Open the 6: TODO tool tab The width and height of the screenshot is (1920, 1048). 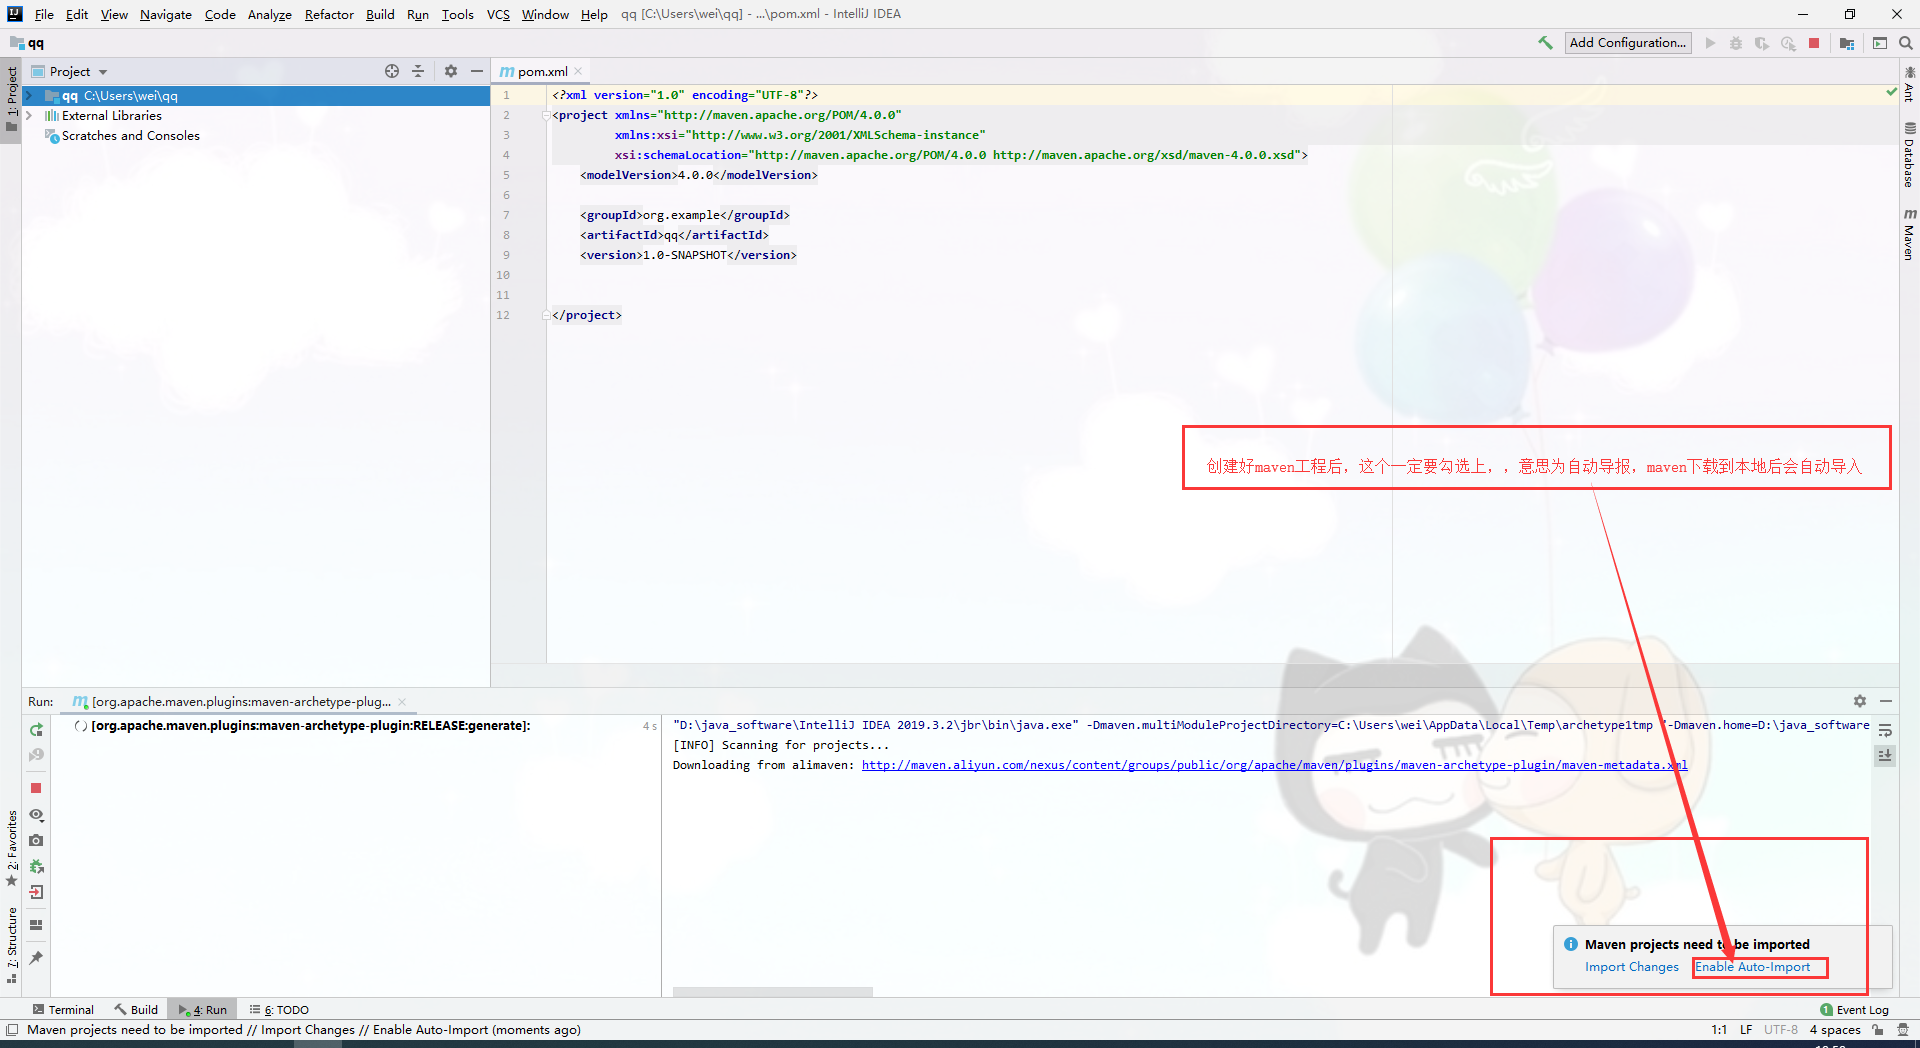279,1009
